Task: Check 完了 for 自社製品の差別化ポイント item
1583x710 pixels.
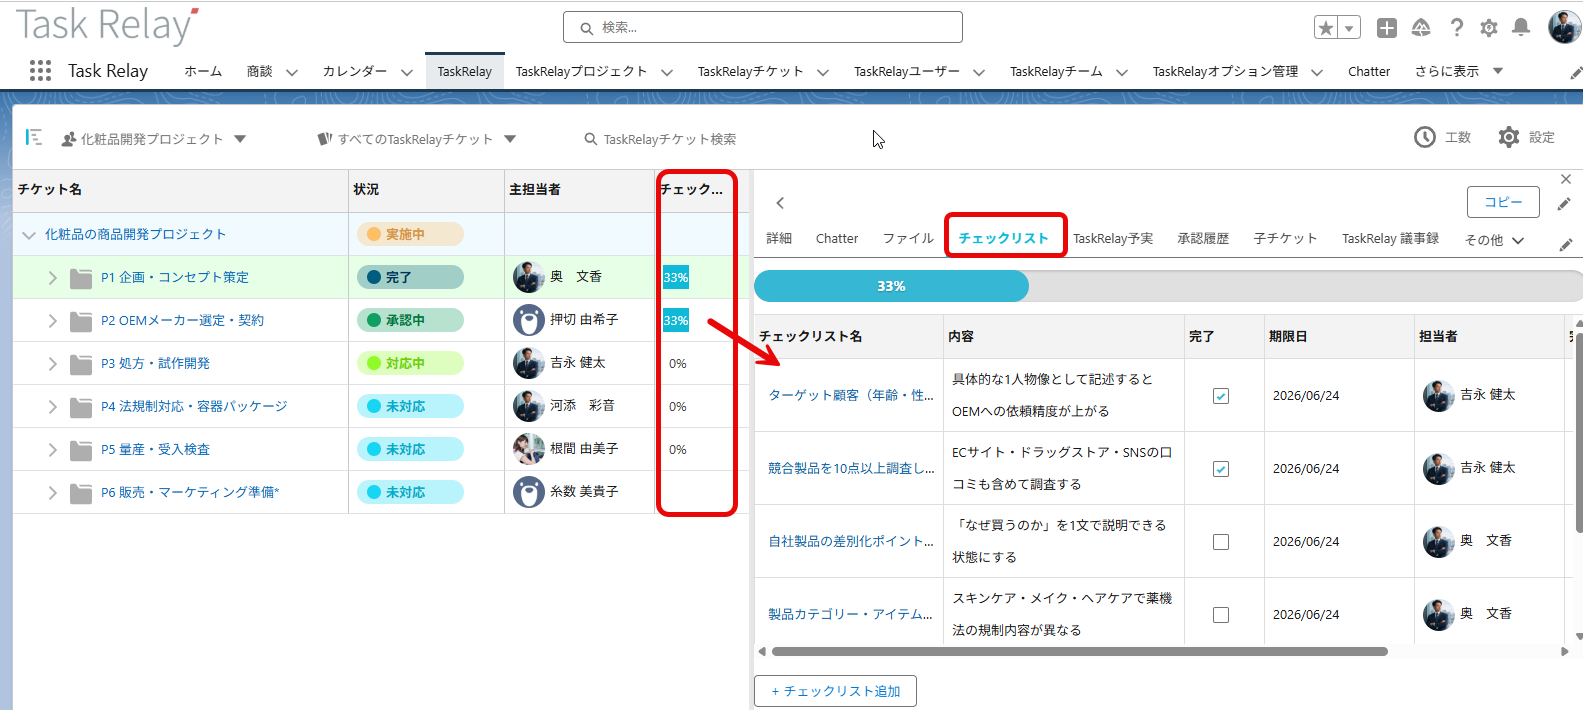Action: point(1221,542)
